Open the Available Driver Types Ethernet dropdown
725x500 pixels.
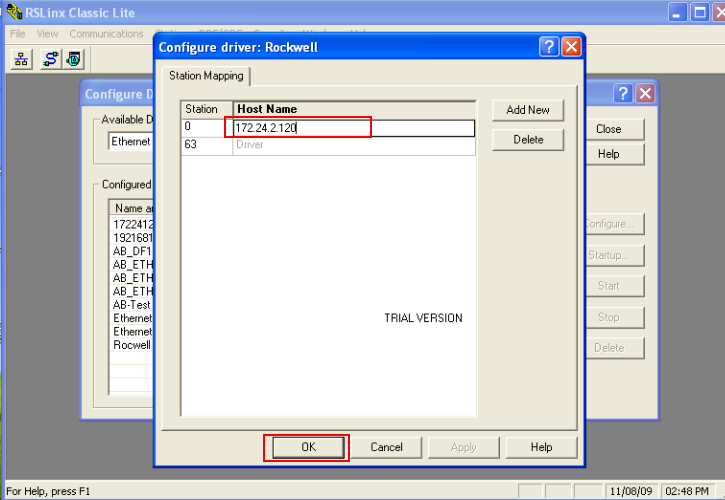pyautogui.click(x=131, y=142)
